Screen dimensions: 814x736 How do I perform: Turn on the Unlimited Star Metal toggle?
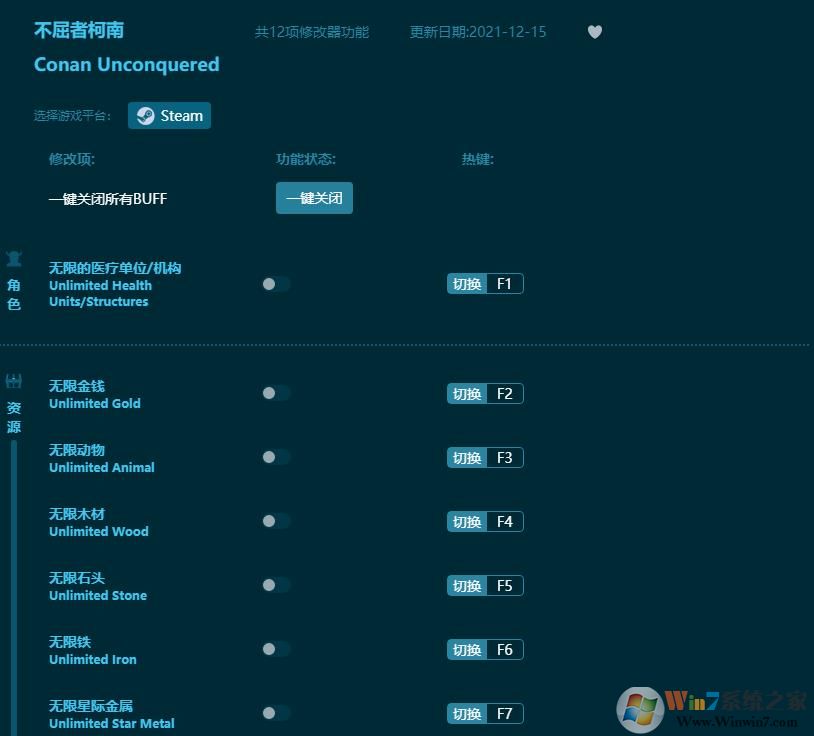274,713
